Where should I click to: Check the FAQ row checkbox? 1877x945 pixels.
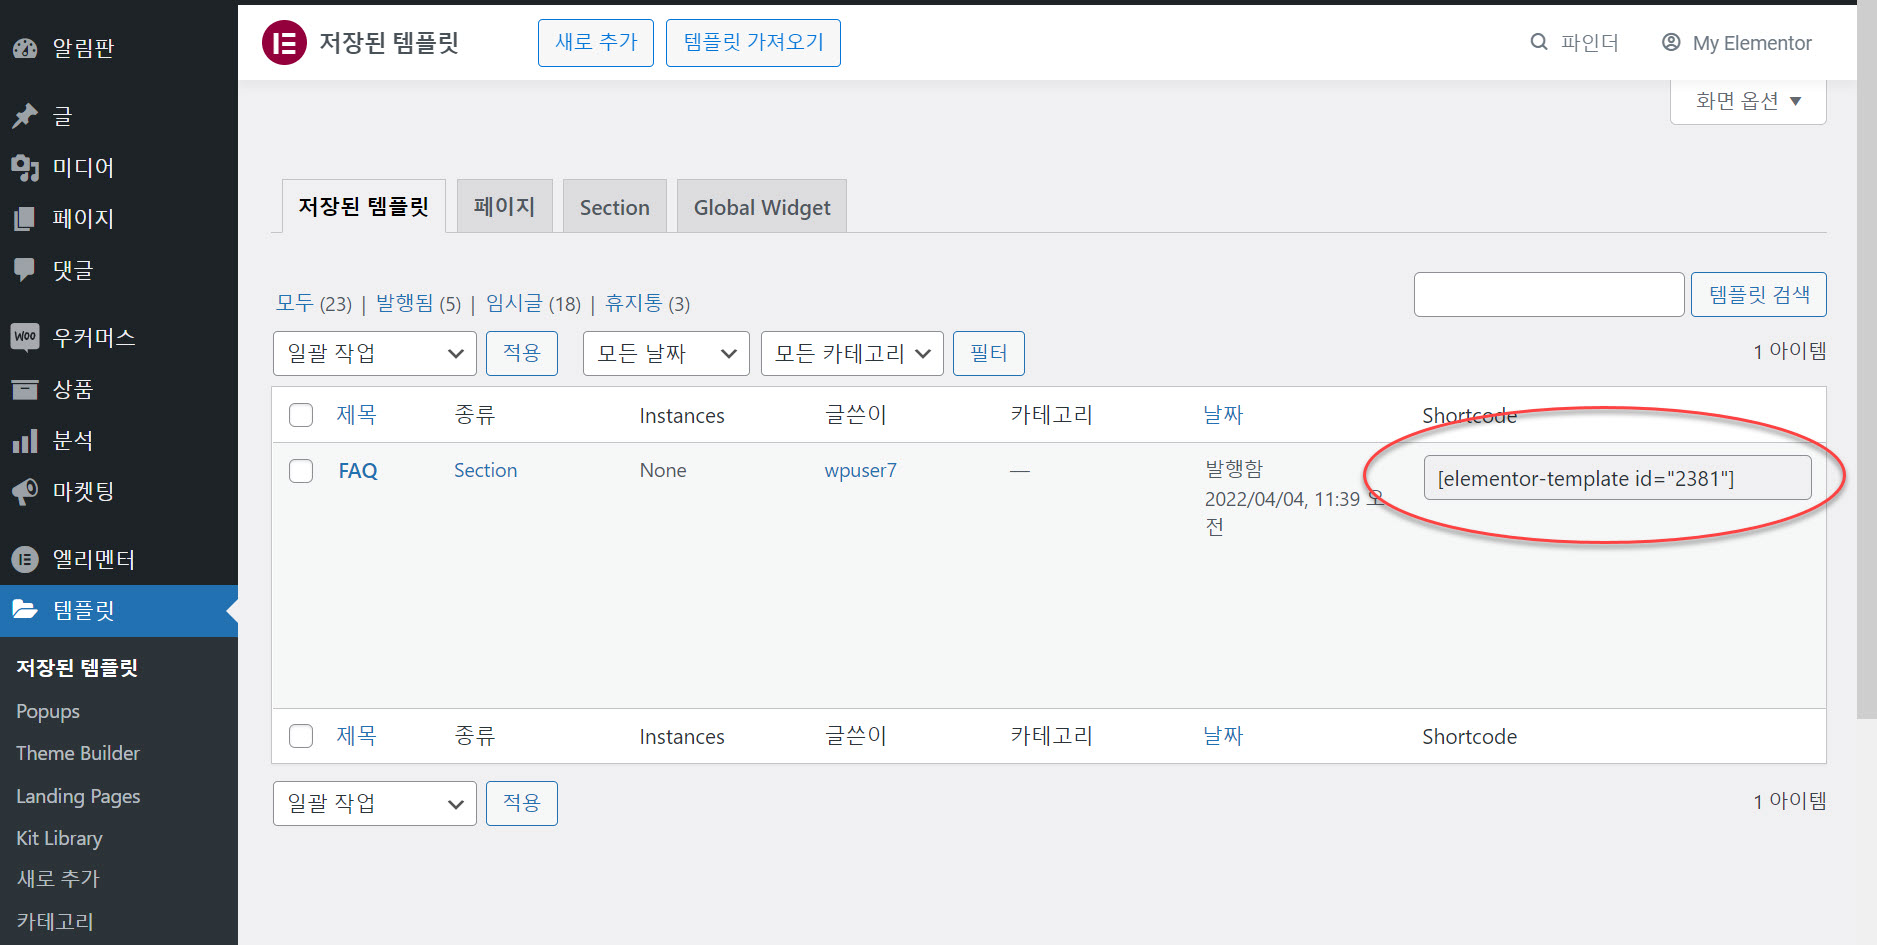(301, 470)
